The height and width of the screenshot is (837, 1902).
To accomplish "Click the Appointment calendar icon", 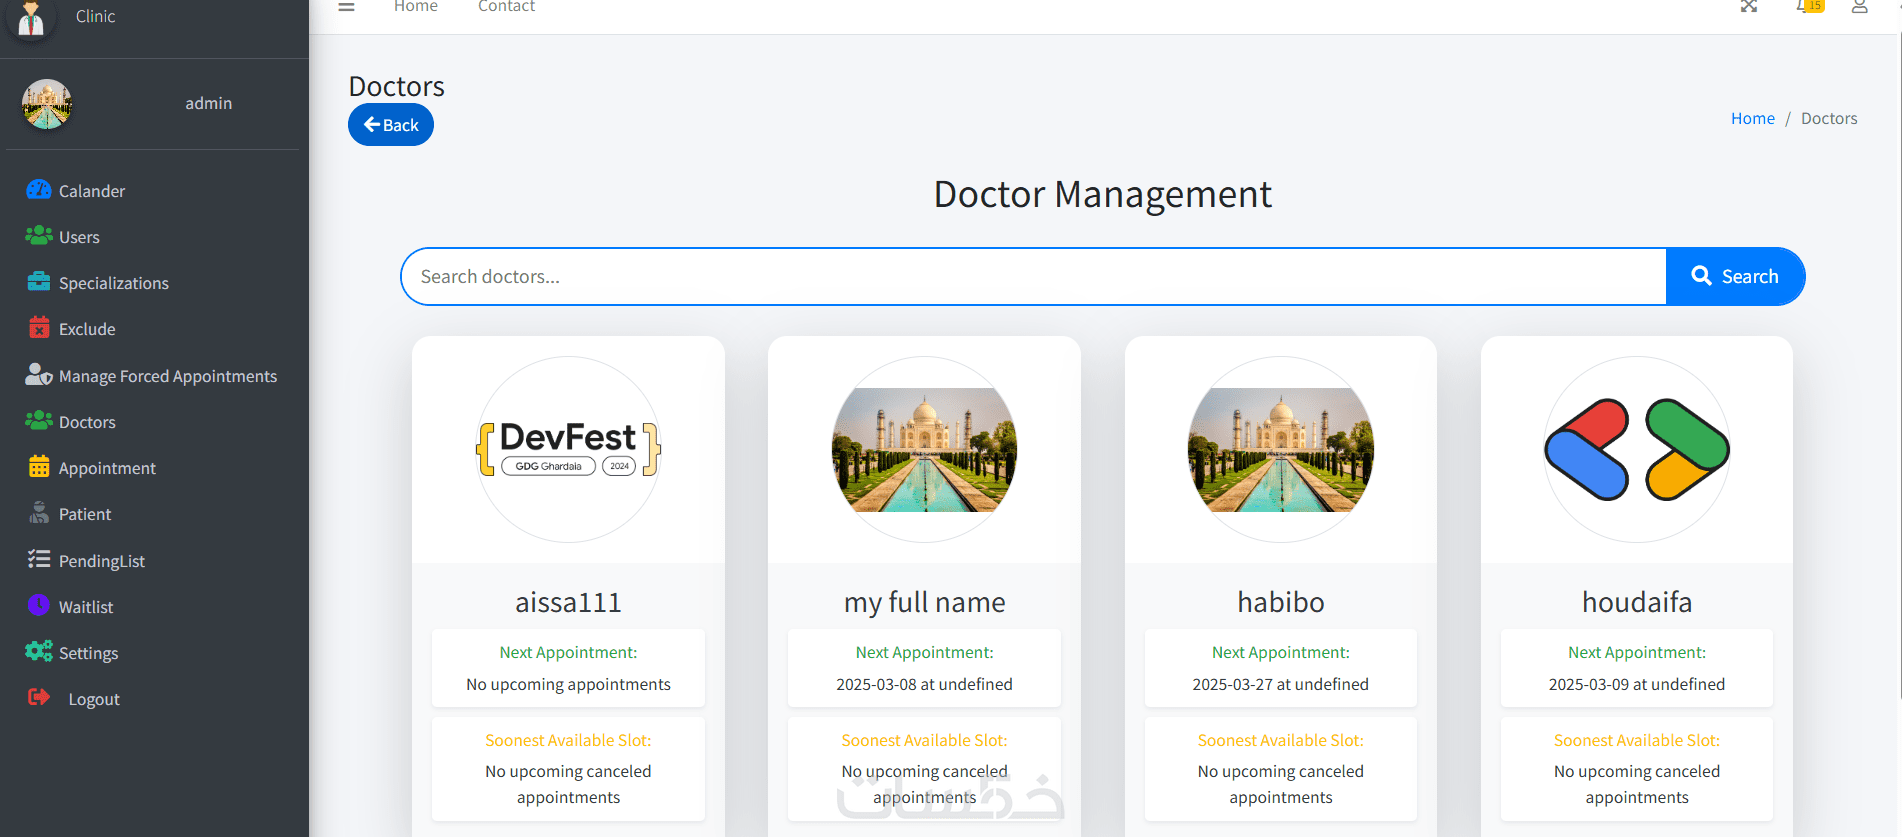I will pos(39,467).
